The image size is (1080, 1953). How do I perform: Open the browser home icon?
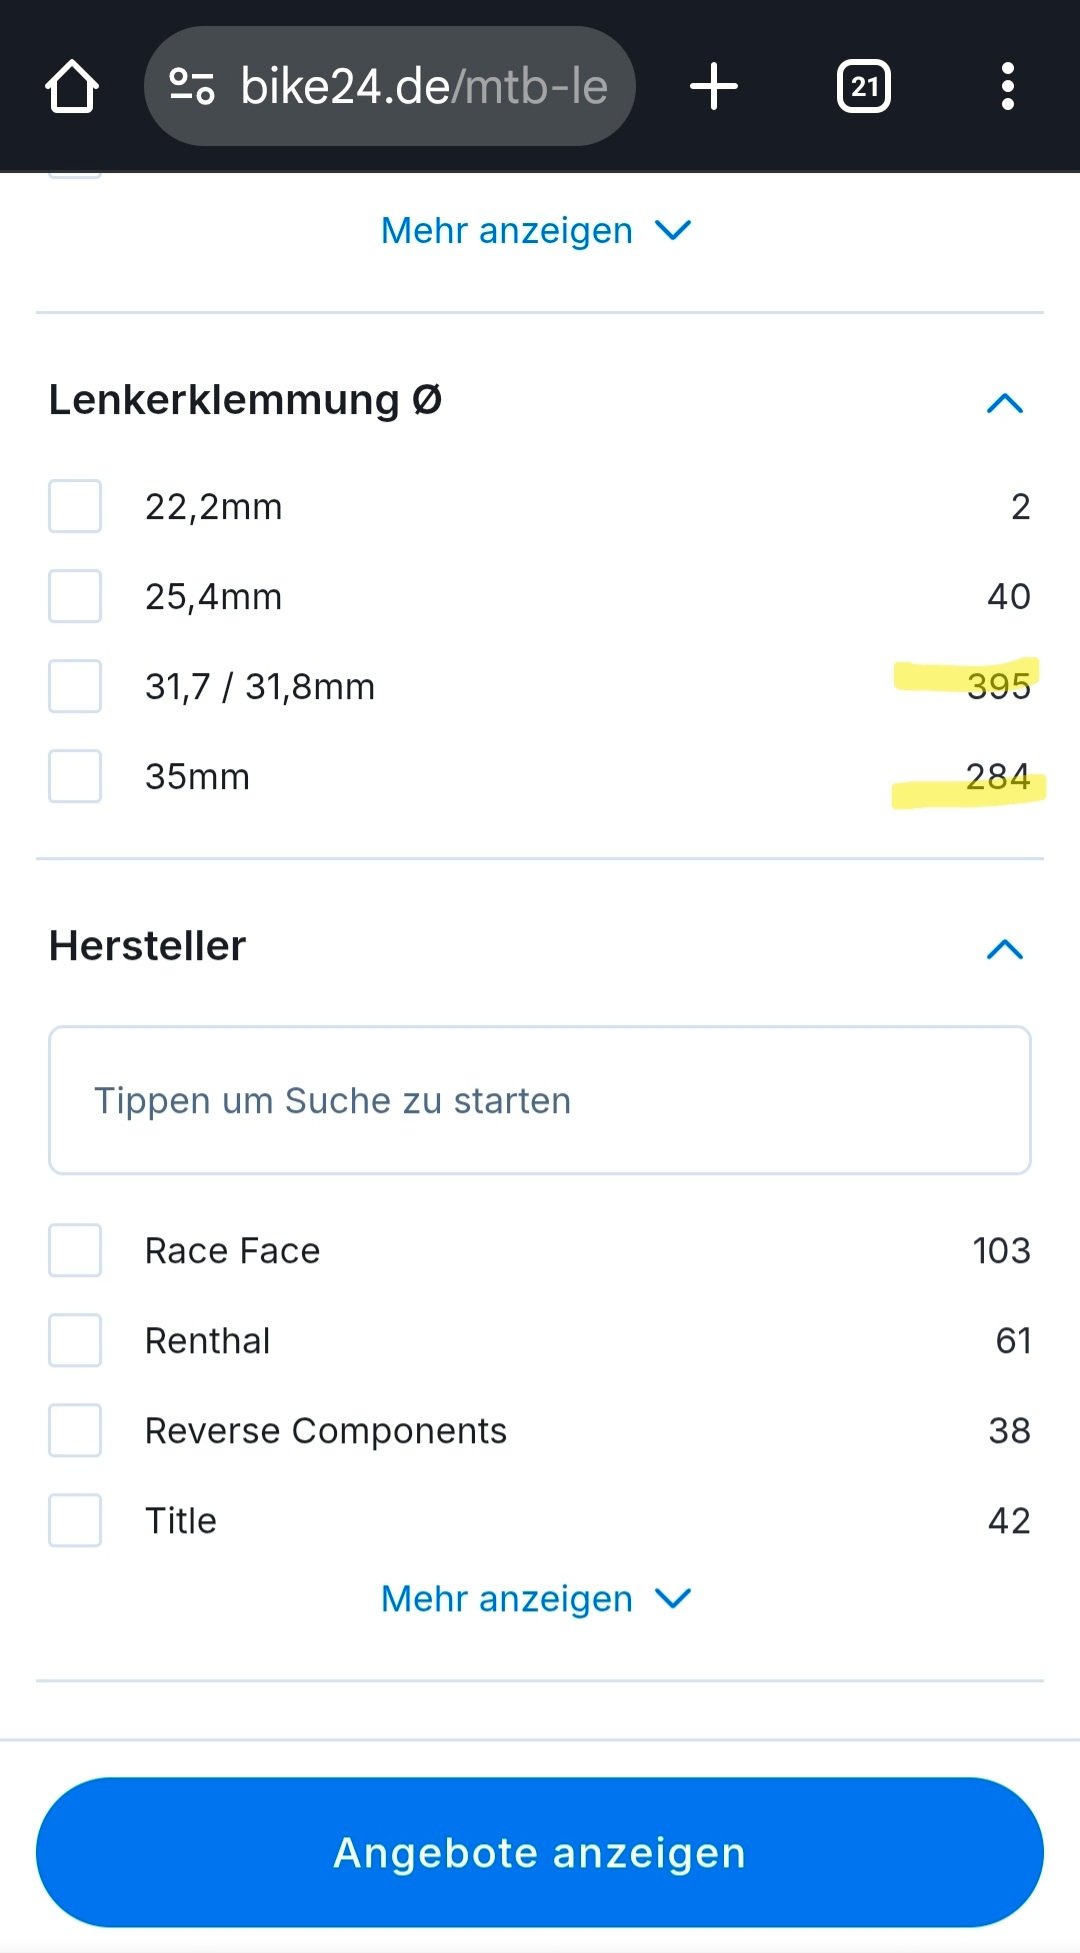point(70,86)
